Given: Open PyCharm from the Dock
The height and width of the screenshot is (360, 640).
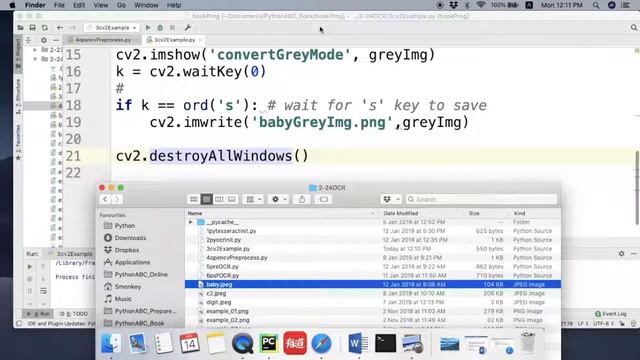Looking at the screenshot, I should (x=269, y=343).
